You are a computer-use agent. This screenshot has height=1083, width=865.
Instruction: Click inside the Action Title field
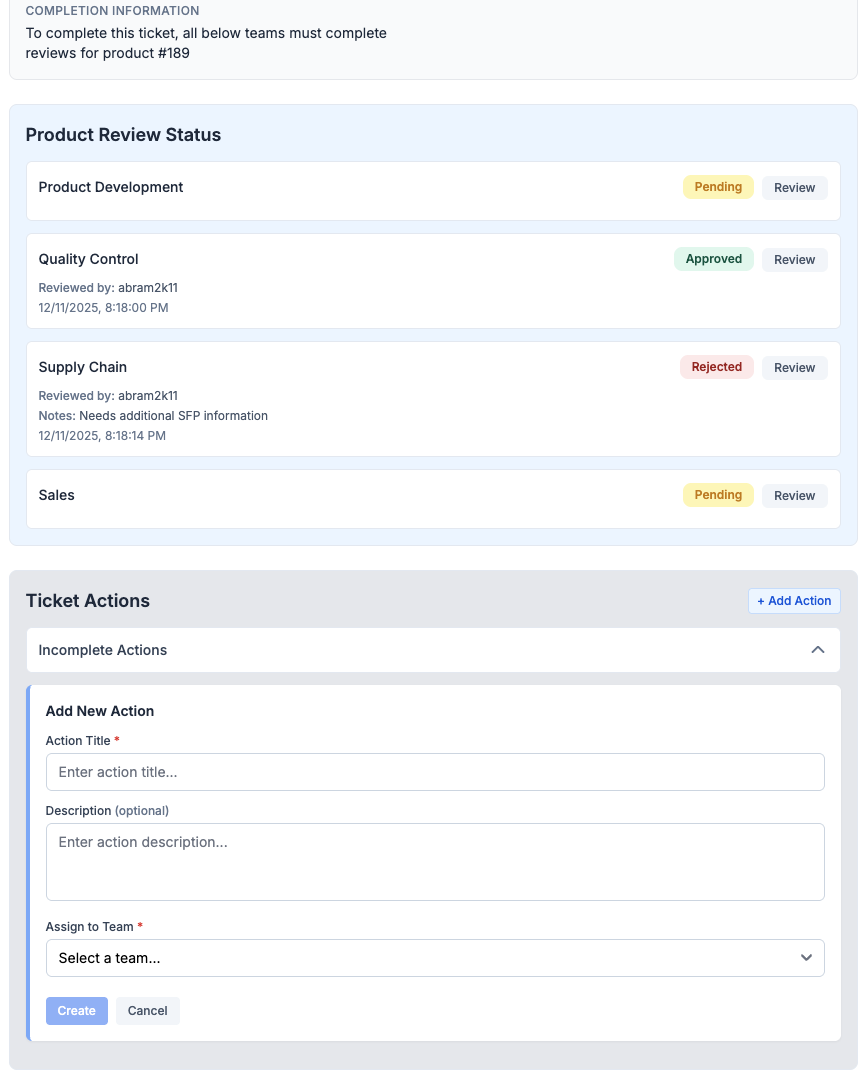click(435, 771)
